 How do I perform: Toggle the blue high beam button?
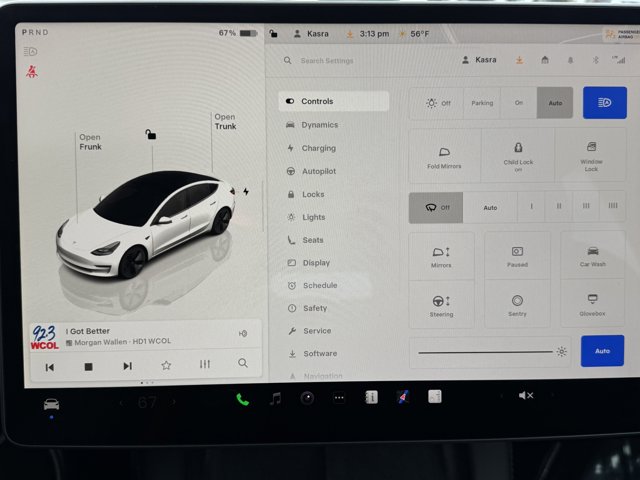pyautogui.click(x=604, y=102)
